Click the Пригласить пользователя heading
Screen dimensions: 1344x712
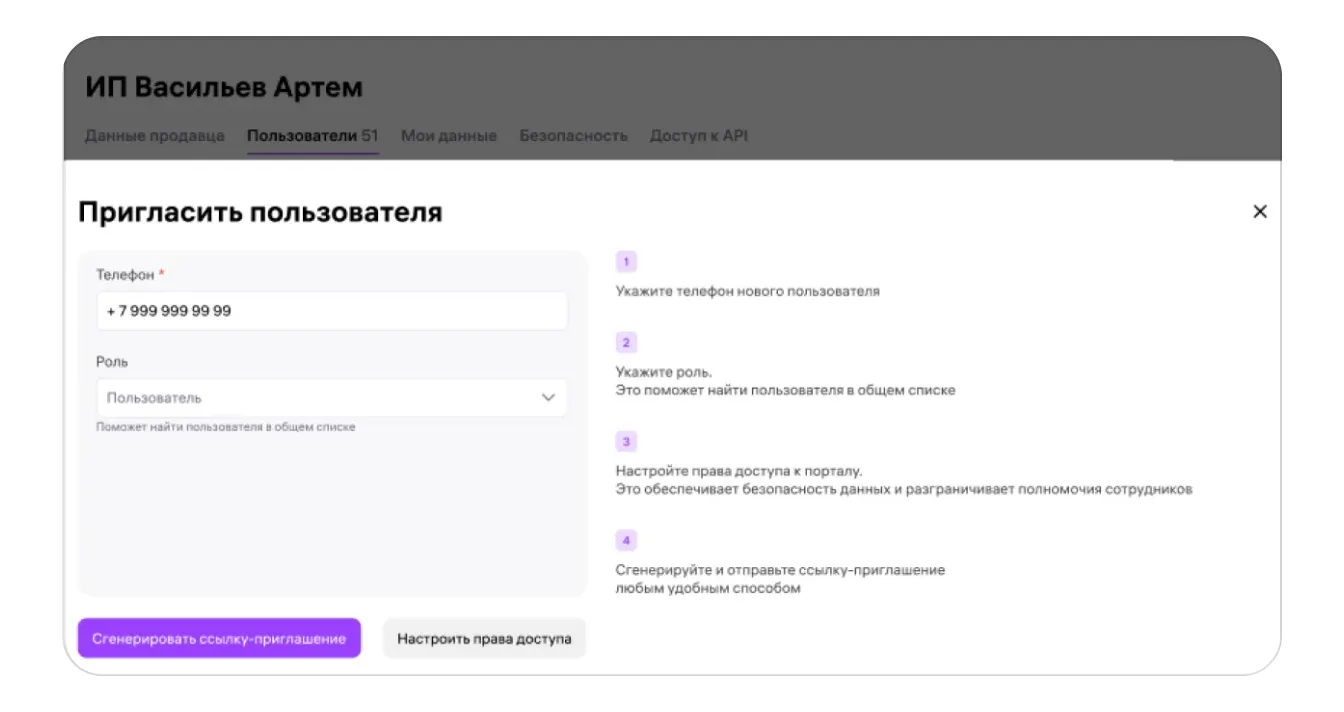(260, 212)
